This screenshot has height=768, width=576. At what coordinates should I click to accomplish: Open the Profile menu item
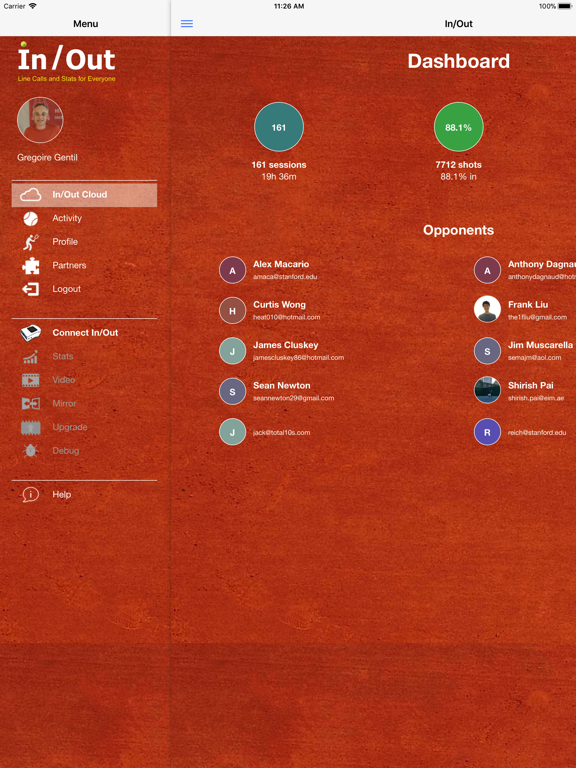[84, 242]
